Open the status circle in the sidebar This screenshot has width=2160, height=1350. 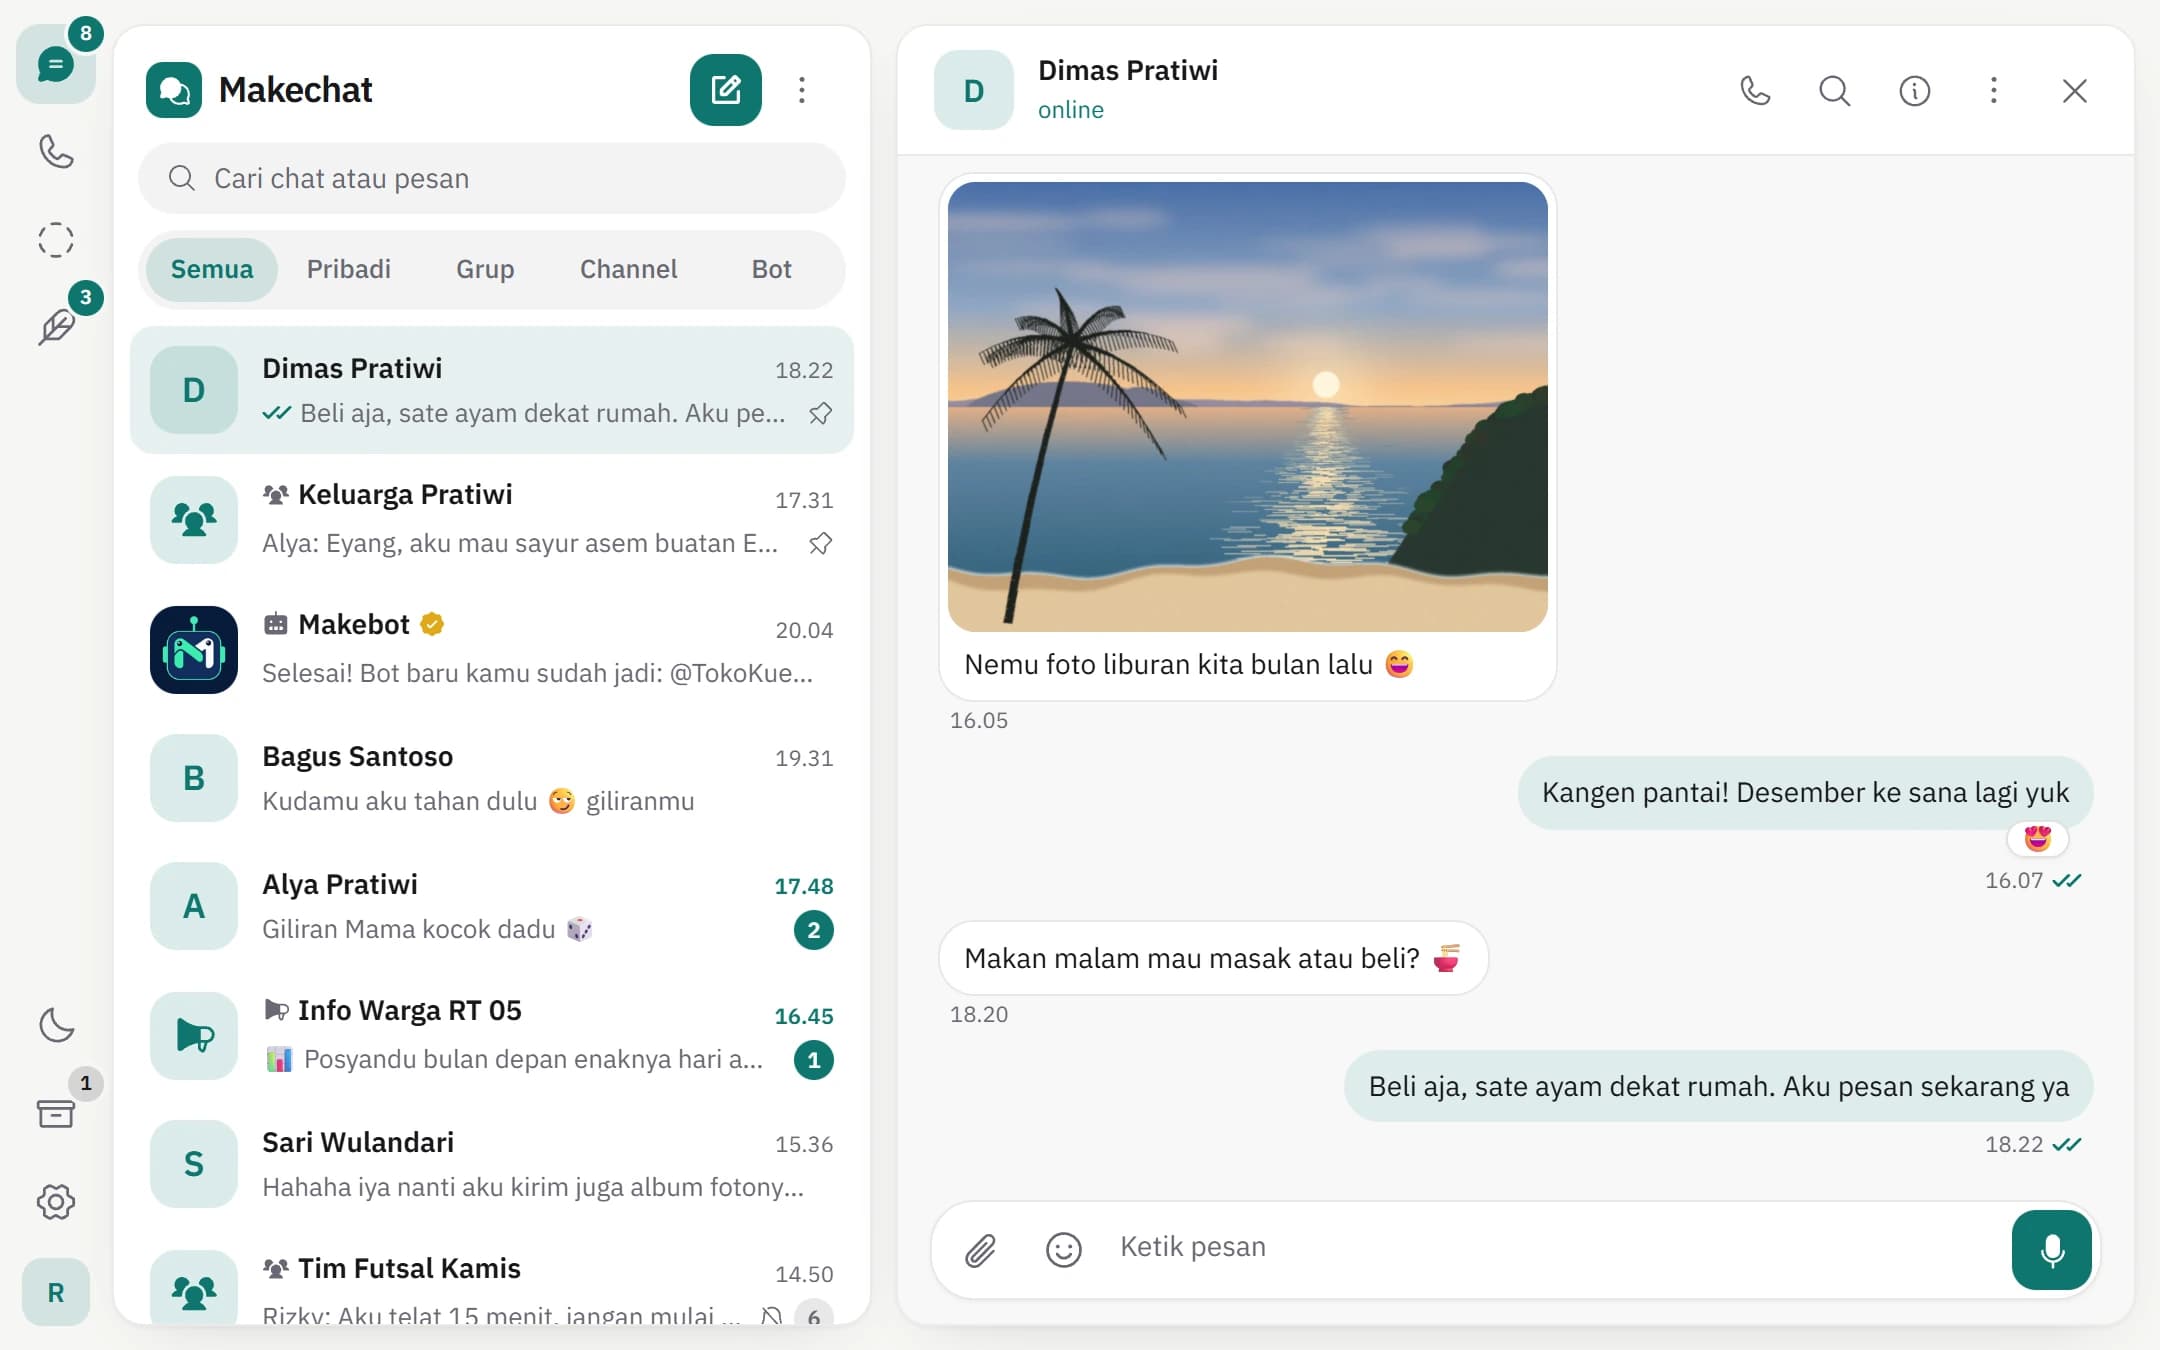[x=56, y=240]
